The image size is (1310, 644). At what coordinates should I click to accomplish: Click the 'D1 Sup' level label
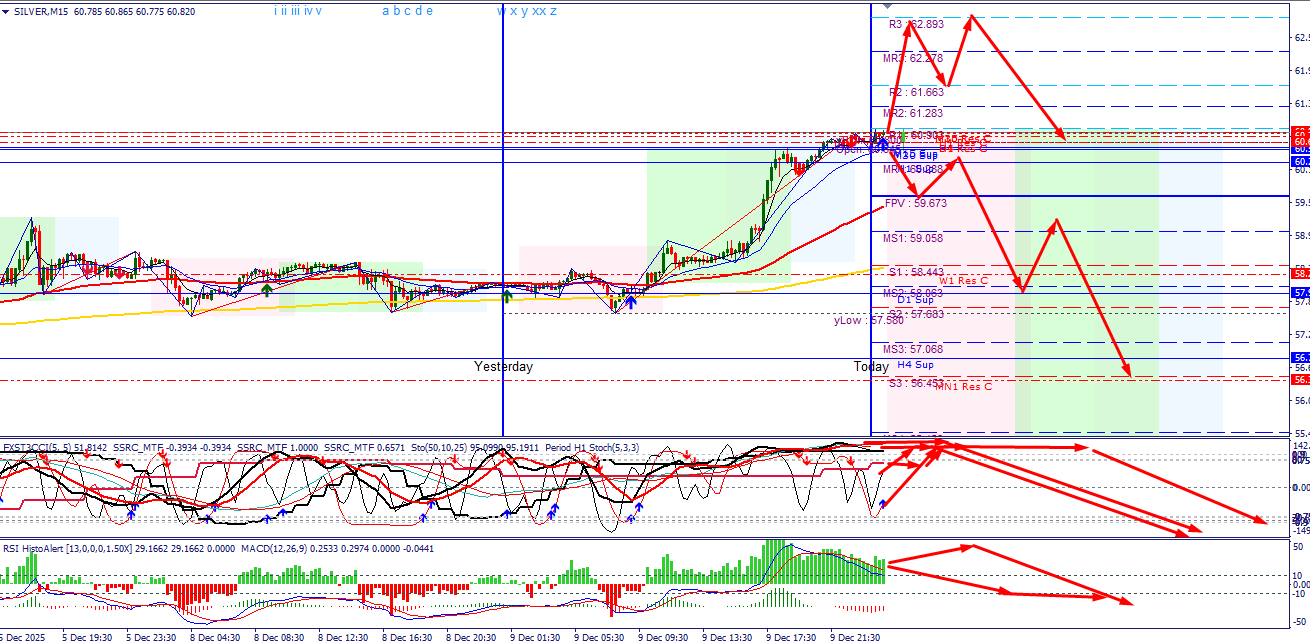click(915, 300)
